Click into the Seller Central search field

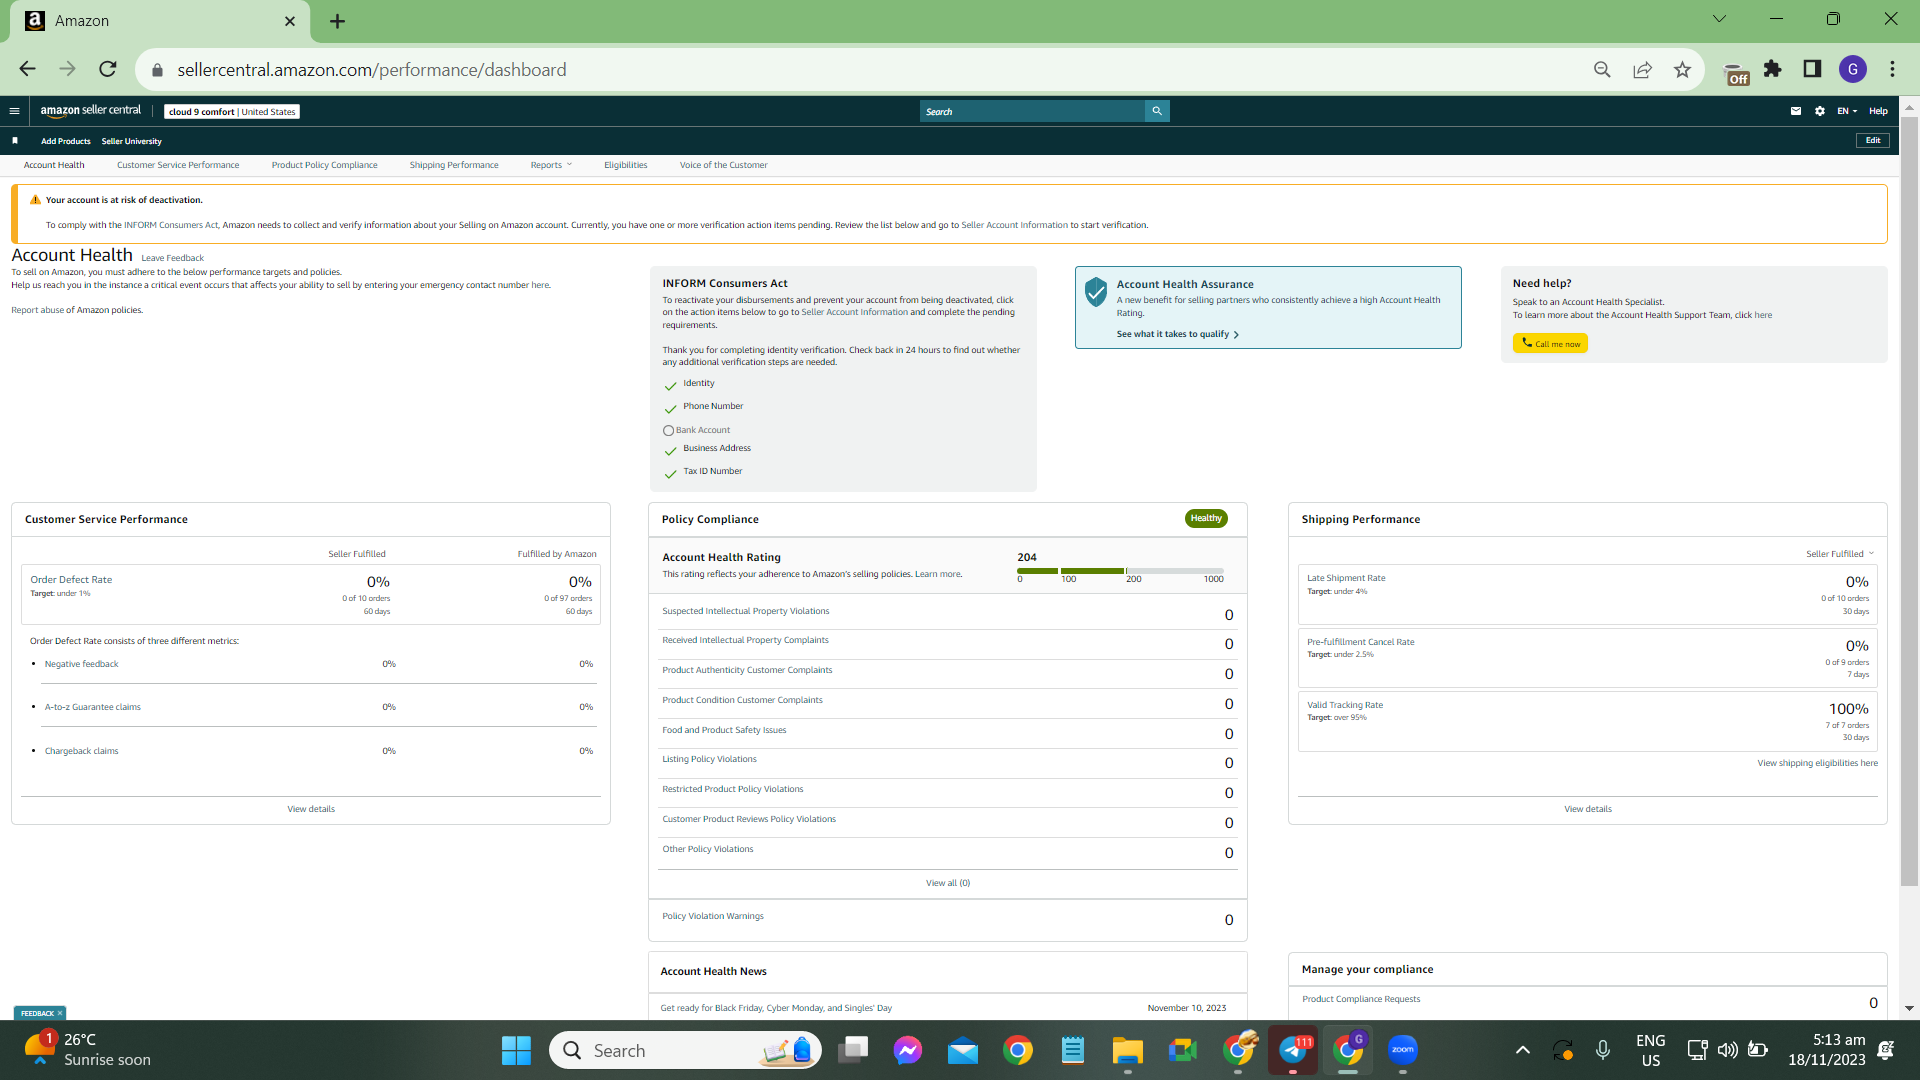(x=1032, y=111)
